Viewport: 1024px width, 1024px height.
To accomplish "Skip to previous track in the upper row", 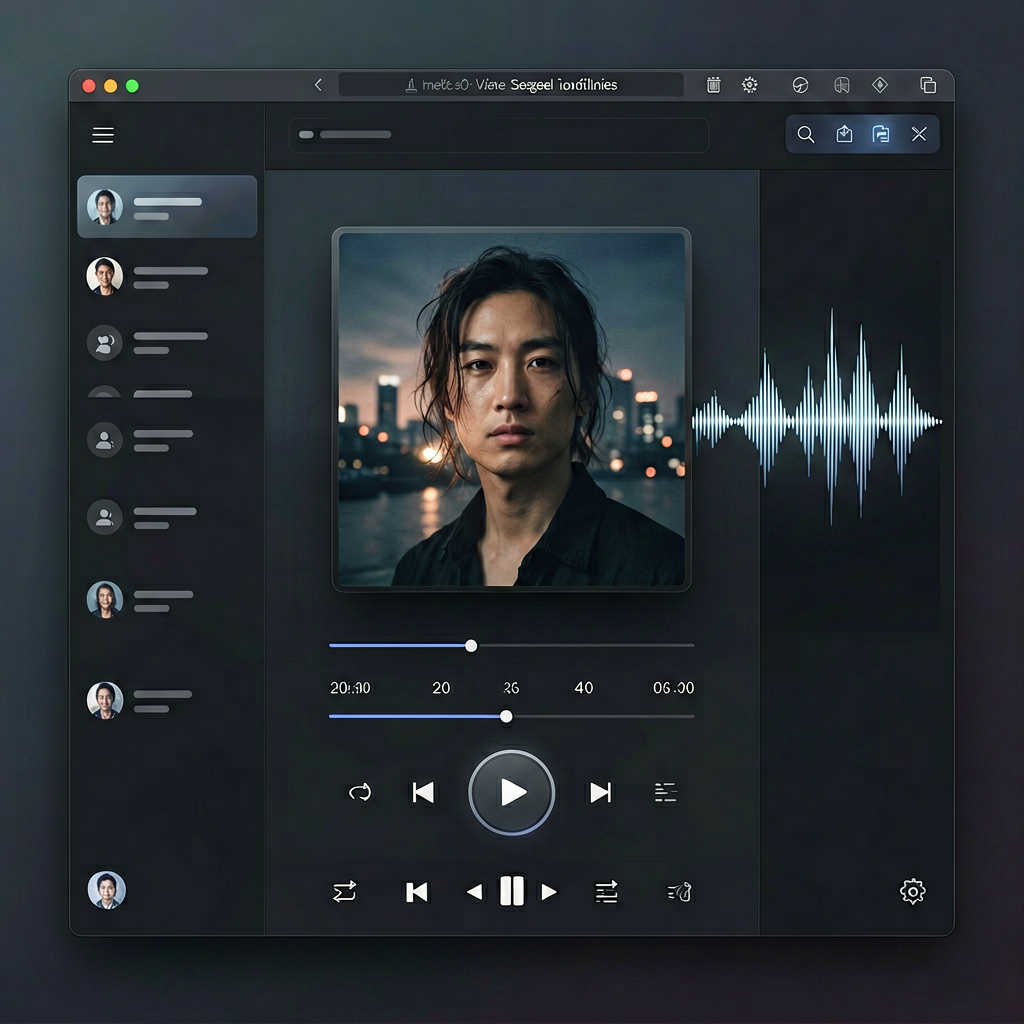I will coord(423,792).
